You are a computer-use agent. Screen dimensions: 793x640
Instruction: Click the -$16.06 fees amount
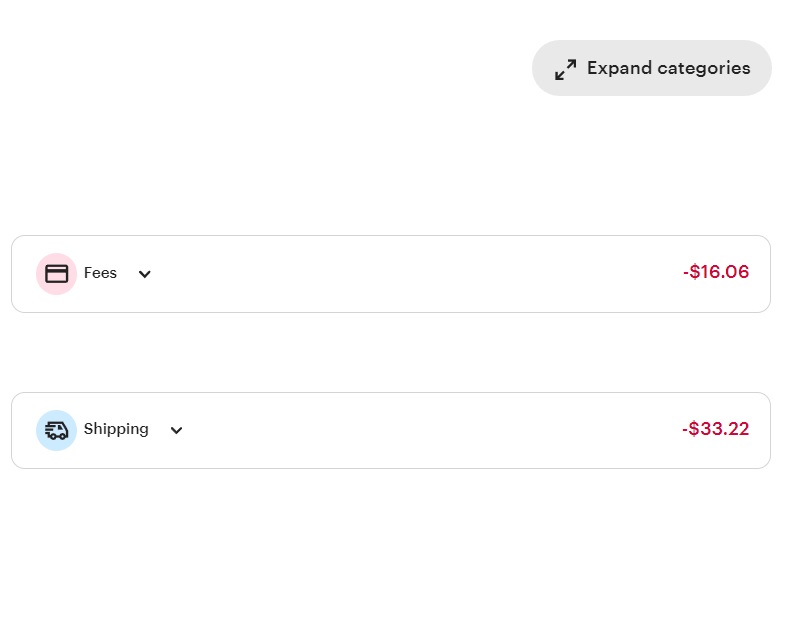tap(716, 272)
